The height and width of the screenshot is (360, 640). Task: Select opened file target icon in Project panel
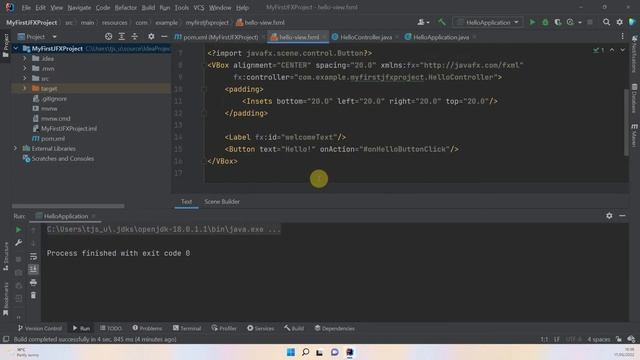pos(108,37)
